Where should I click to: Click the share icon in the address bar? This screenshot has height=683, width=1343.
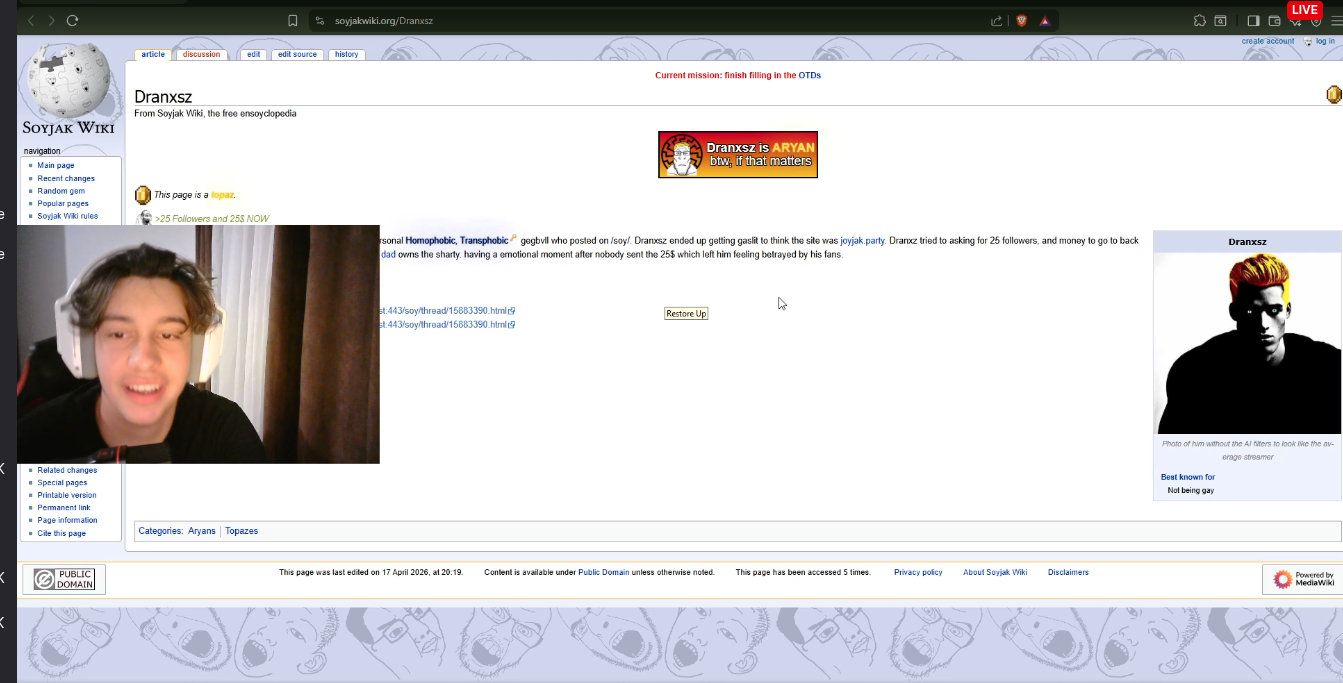996,20
